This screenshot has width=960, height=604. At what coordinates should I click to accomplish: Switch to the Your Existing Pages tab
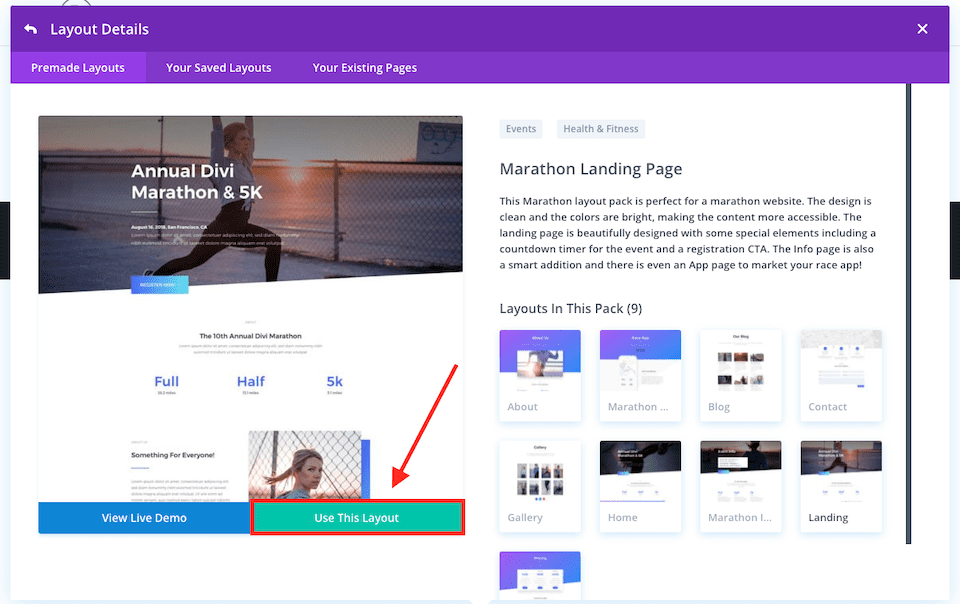point(364,67)
